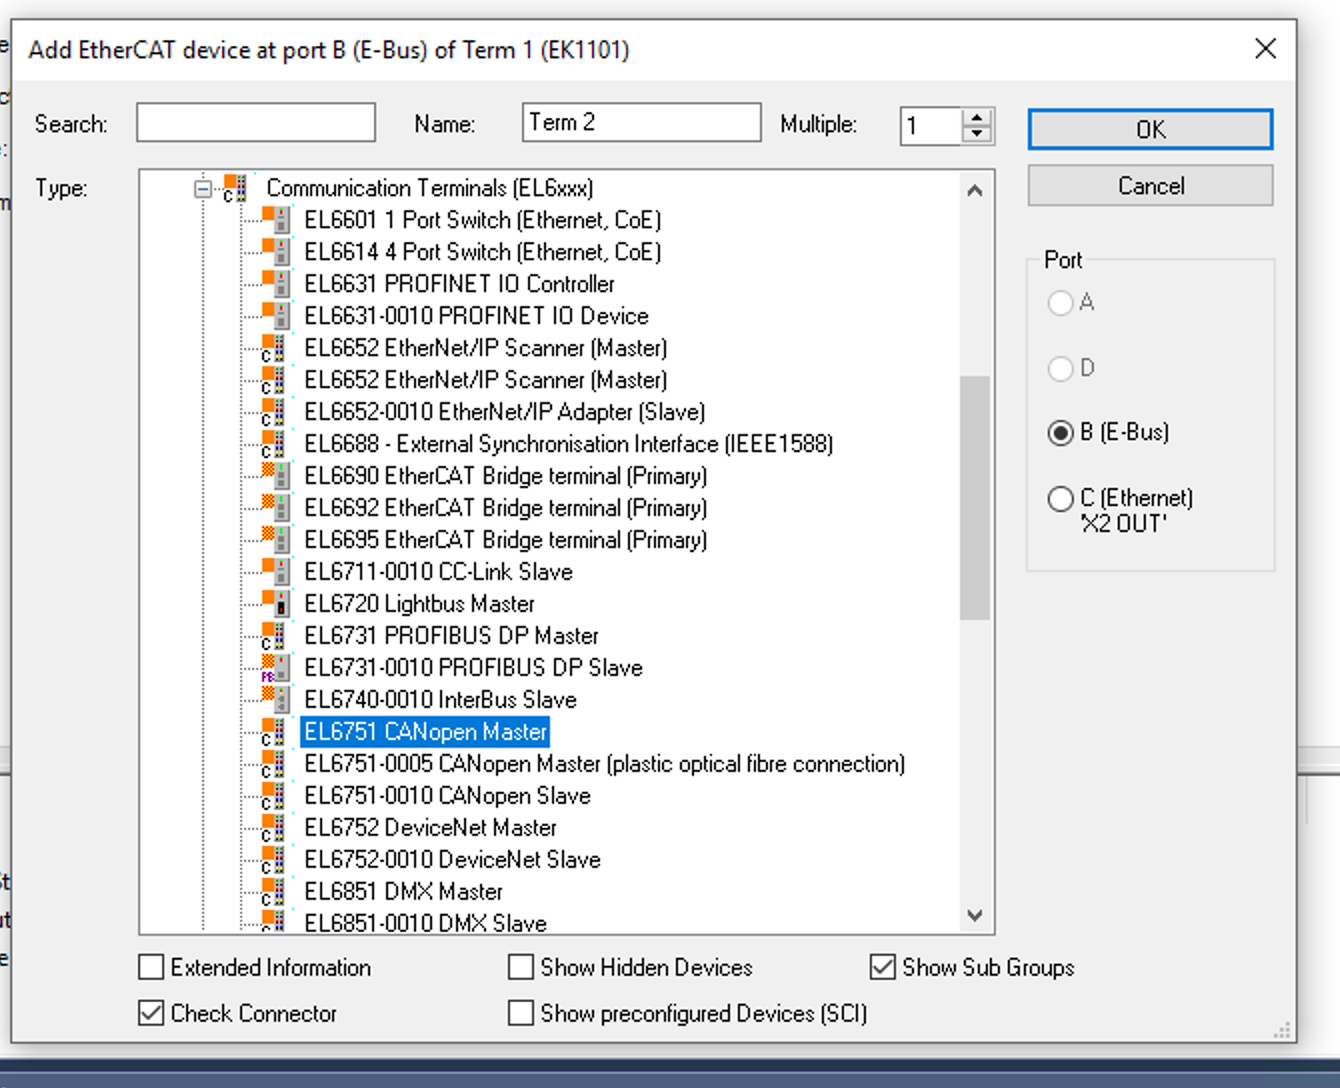Select the EL6688 External Synchronisation Interface icon

[272, 444]
